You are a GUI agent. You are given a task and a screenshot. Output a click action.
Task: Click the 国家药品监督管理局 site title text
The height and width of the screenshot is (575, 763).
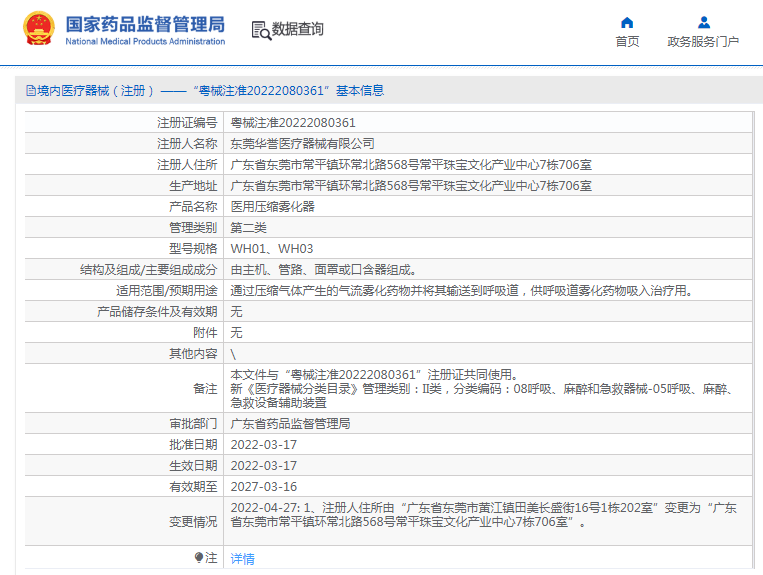click(145, 24)
